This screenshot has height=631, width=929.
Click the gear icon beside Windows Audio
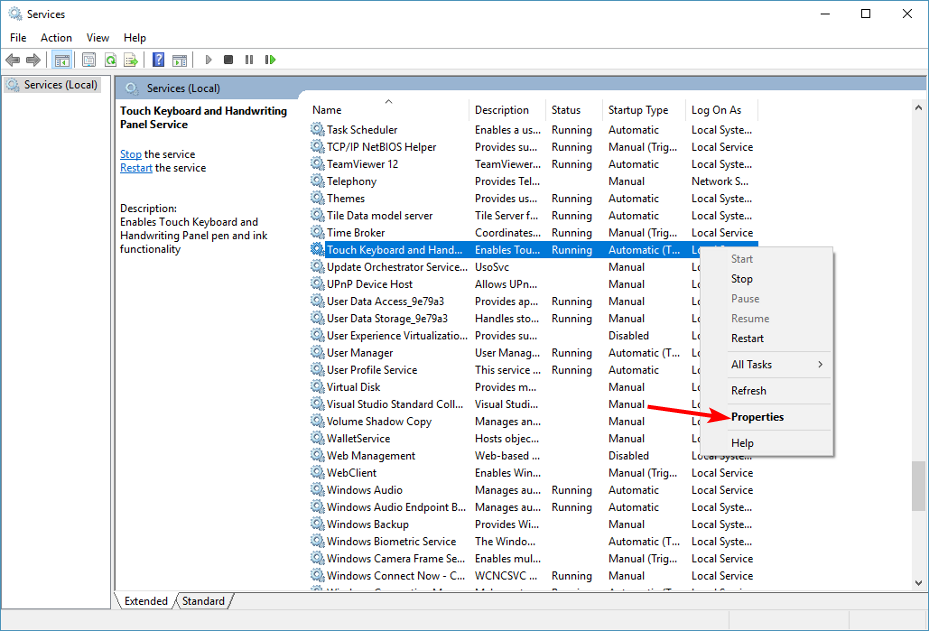(x=318, y=490)
